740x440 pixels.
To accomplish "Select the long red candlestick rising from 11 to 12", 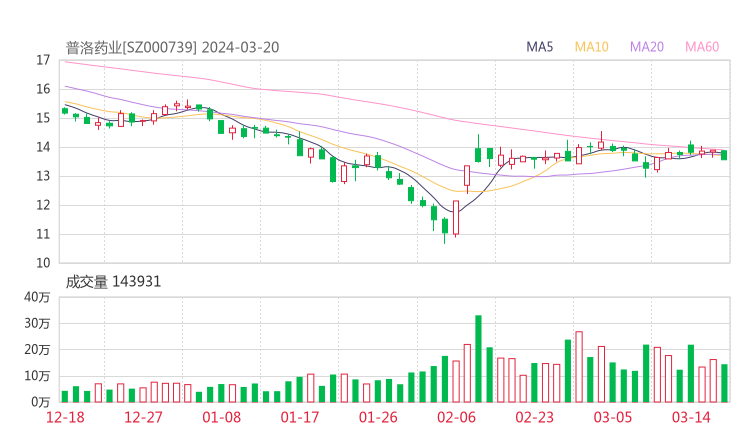I will 456,218.
